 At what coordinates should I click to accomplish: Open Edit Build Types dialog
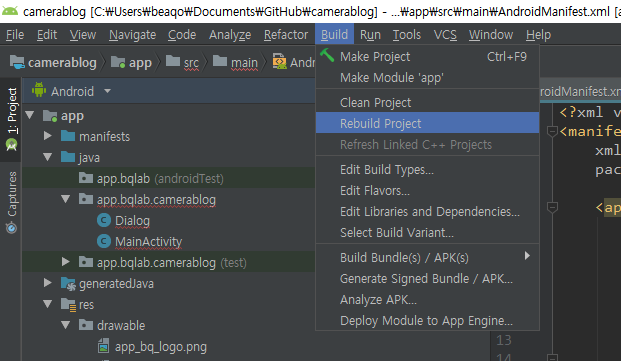coord(427,169)
